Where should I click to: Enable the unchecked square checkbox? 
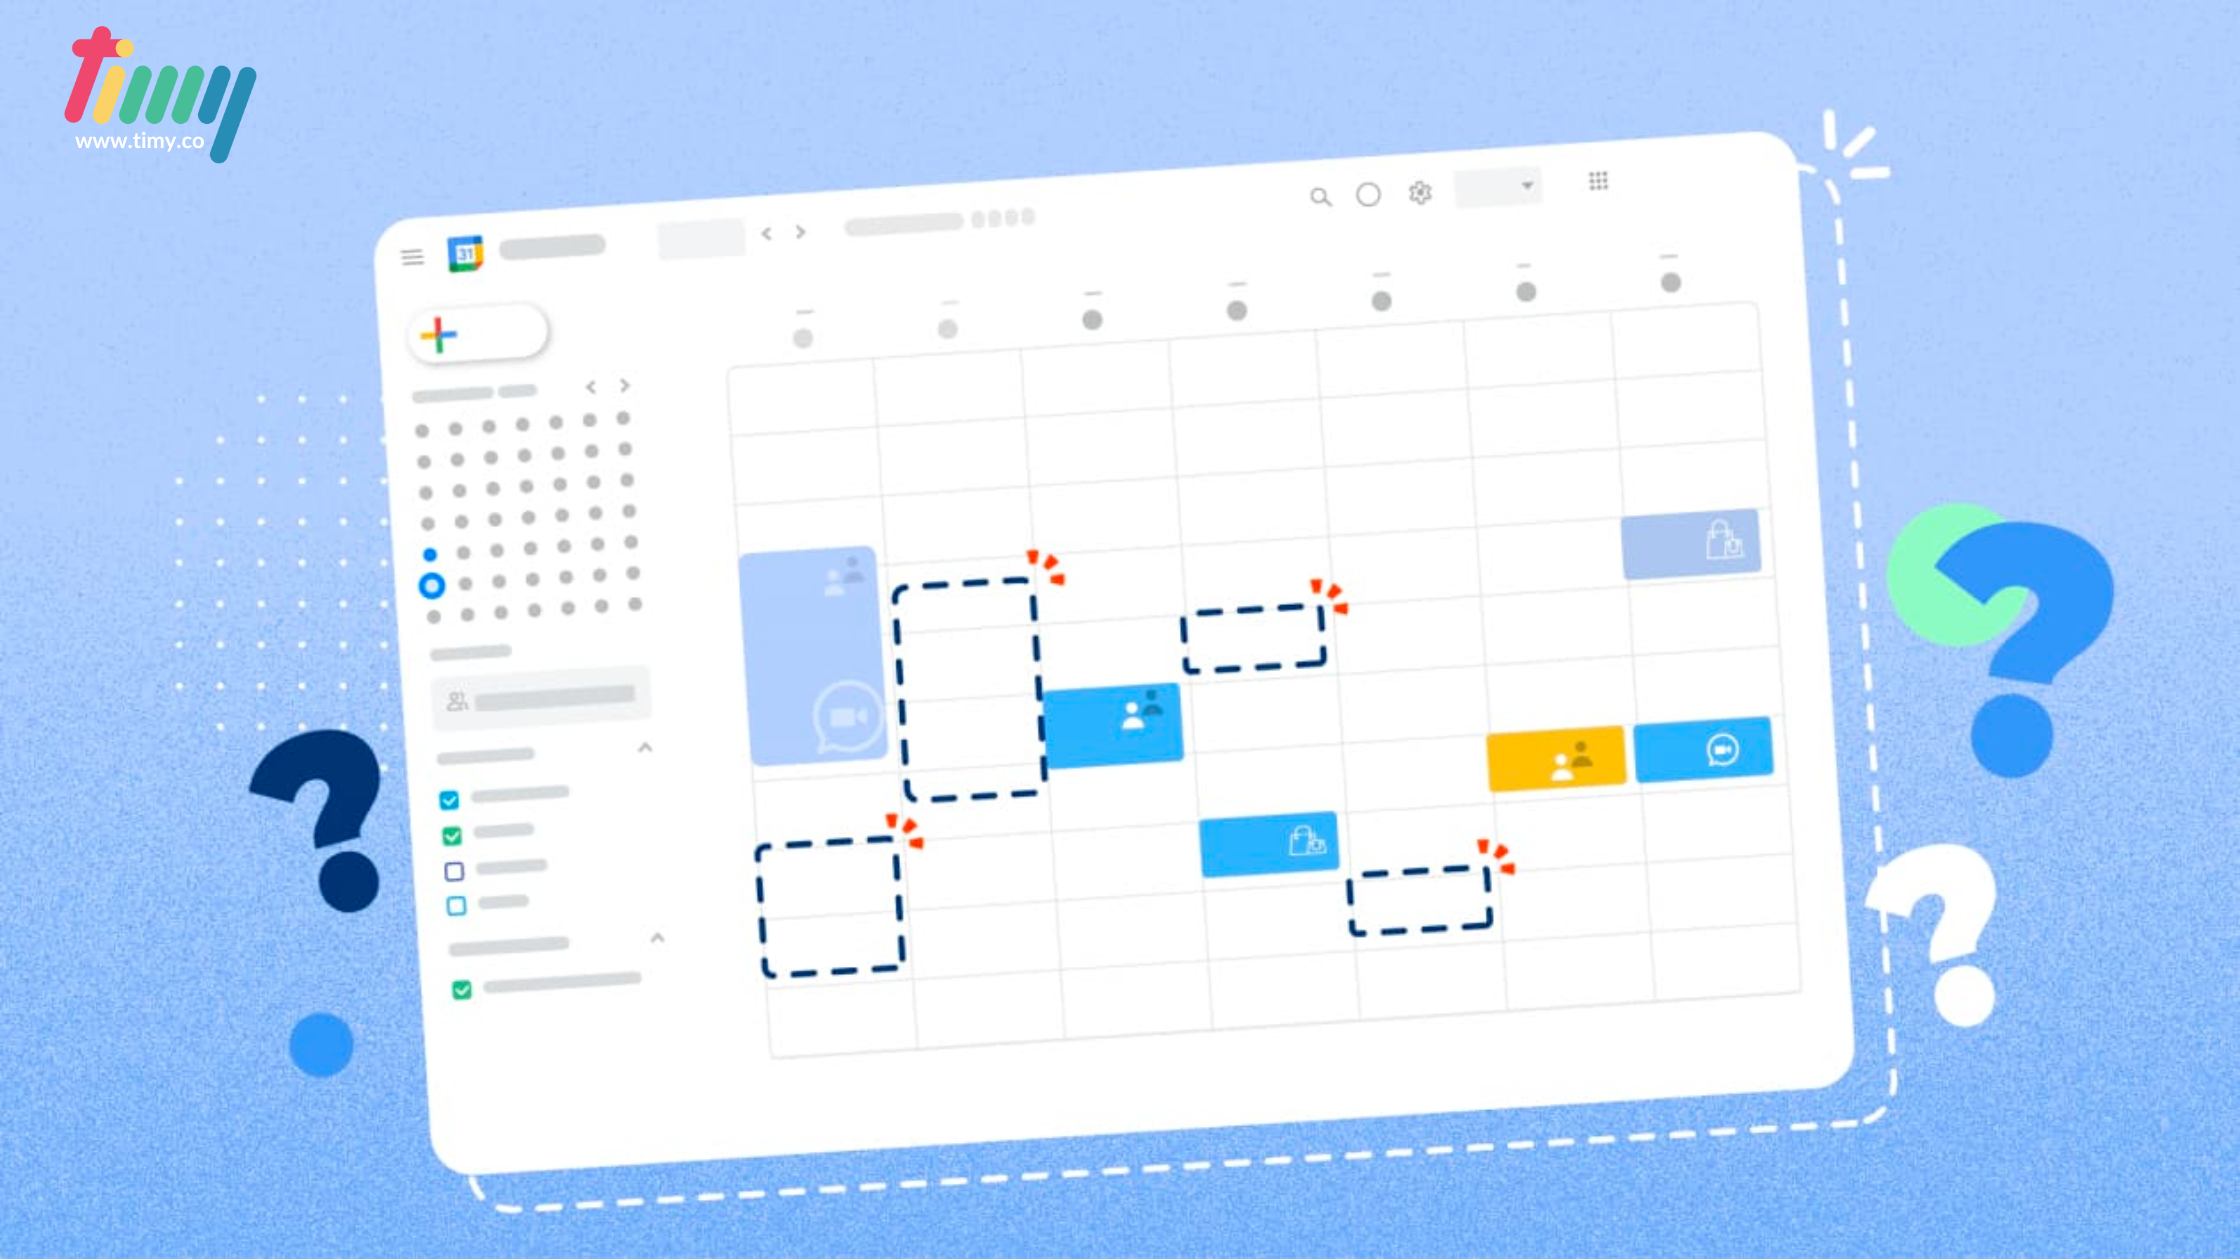click(x=455, y=871)
